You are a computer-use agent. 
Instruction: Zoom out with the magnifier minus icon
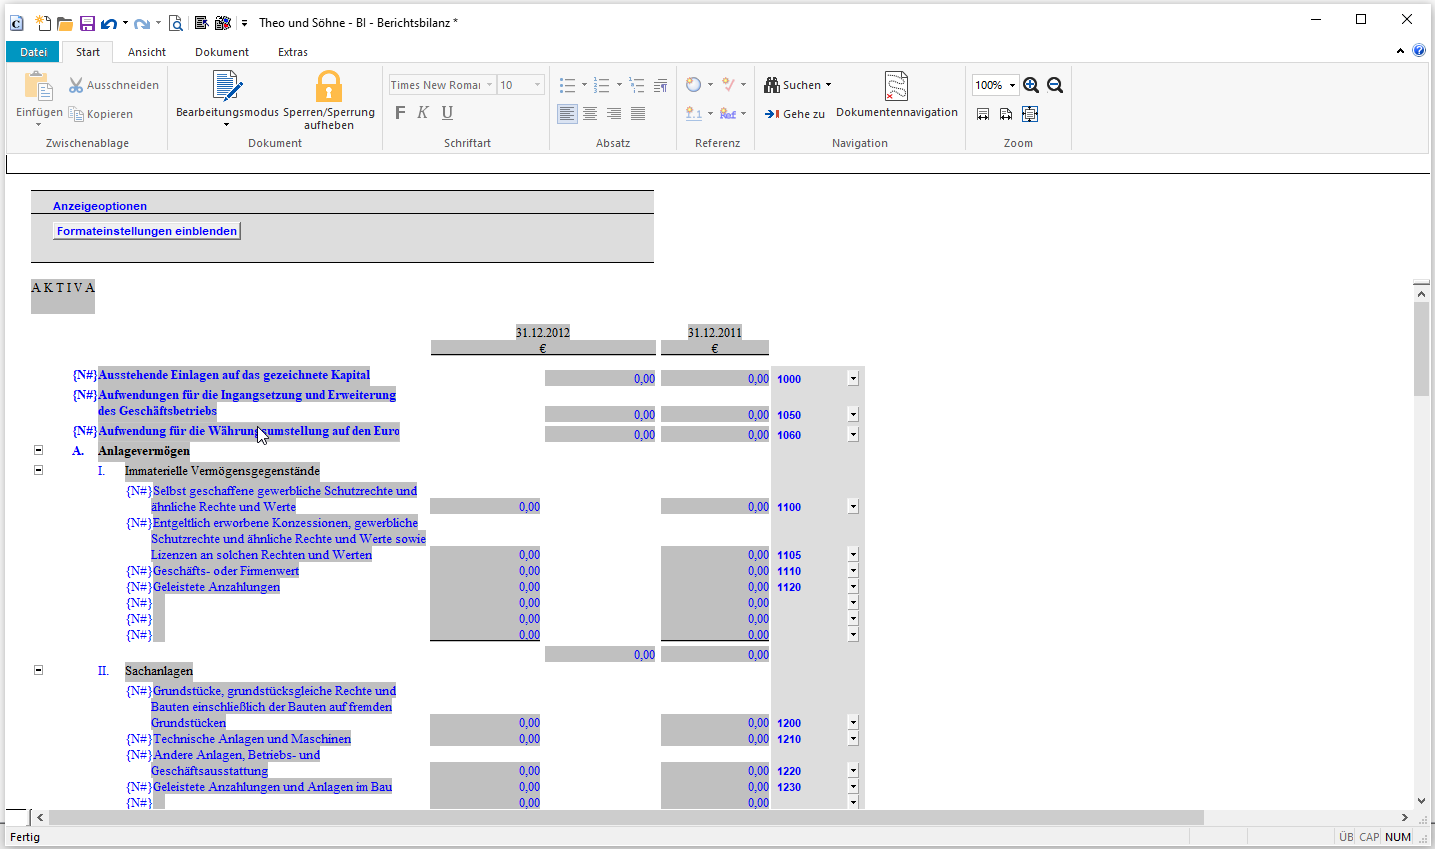coord(1055,85)
